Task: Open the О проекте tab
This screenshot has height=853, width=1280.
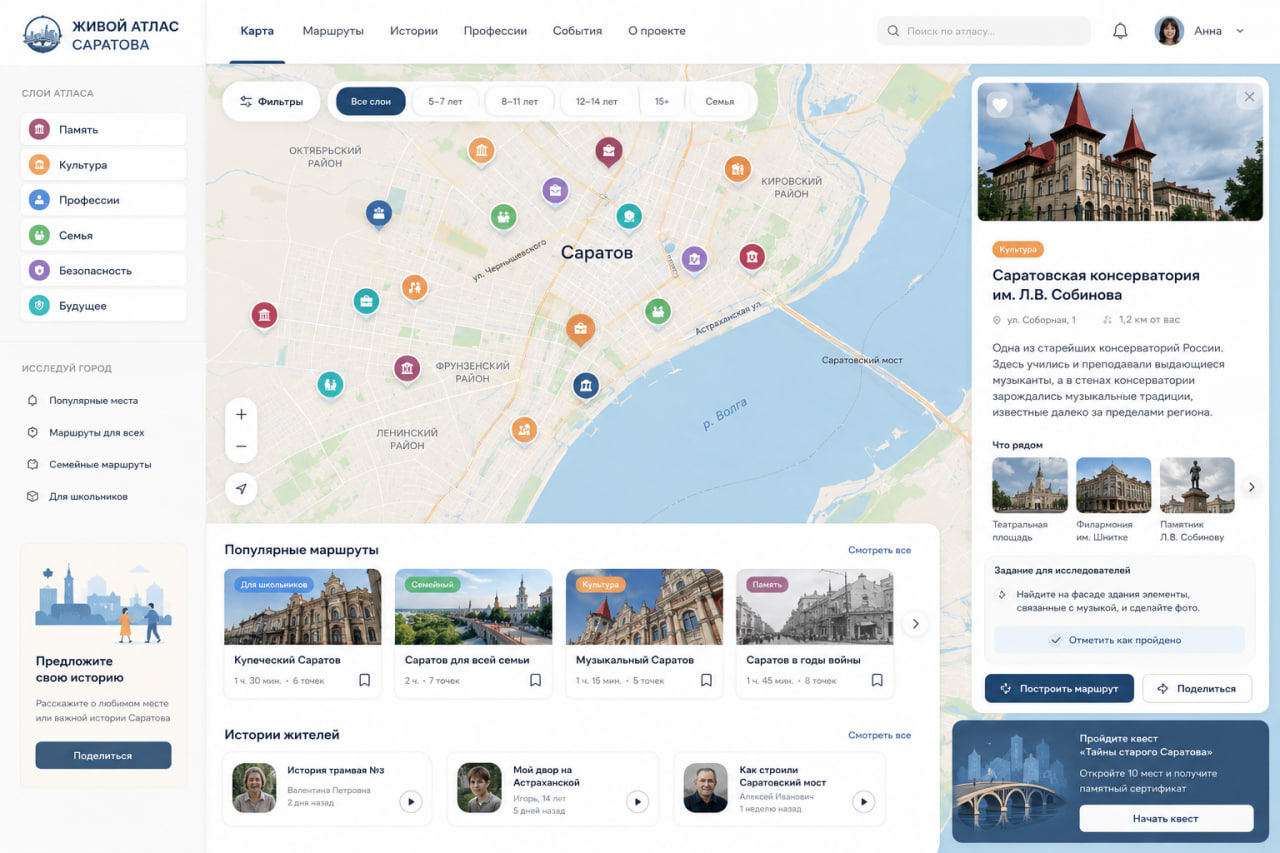Action: (x=657, y=31)
